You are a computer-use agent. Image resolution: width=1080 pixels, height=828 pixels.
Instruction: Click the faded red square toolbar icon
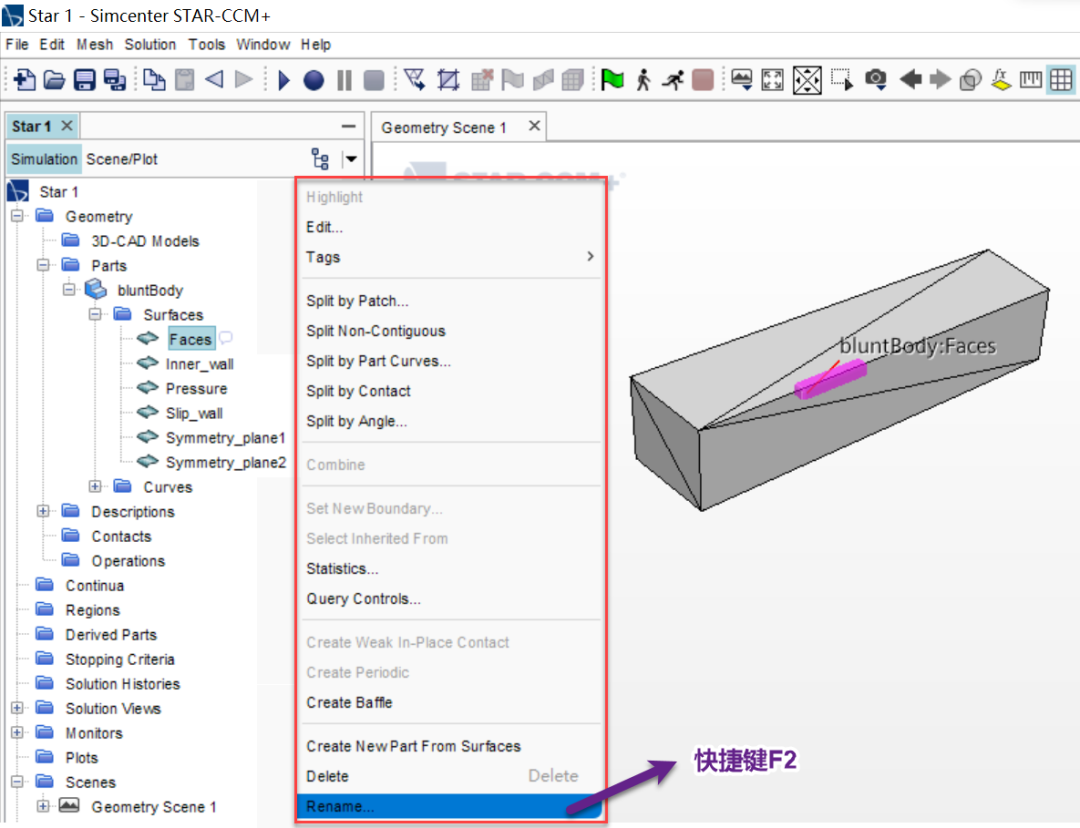(x=703, y=80)
